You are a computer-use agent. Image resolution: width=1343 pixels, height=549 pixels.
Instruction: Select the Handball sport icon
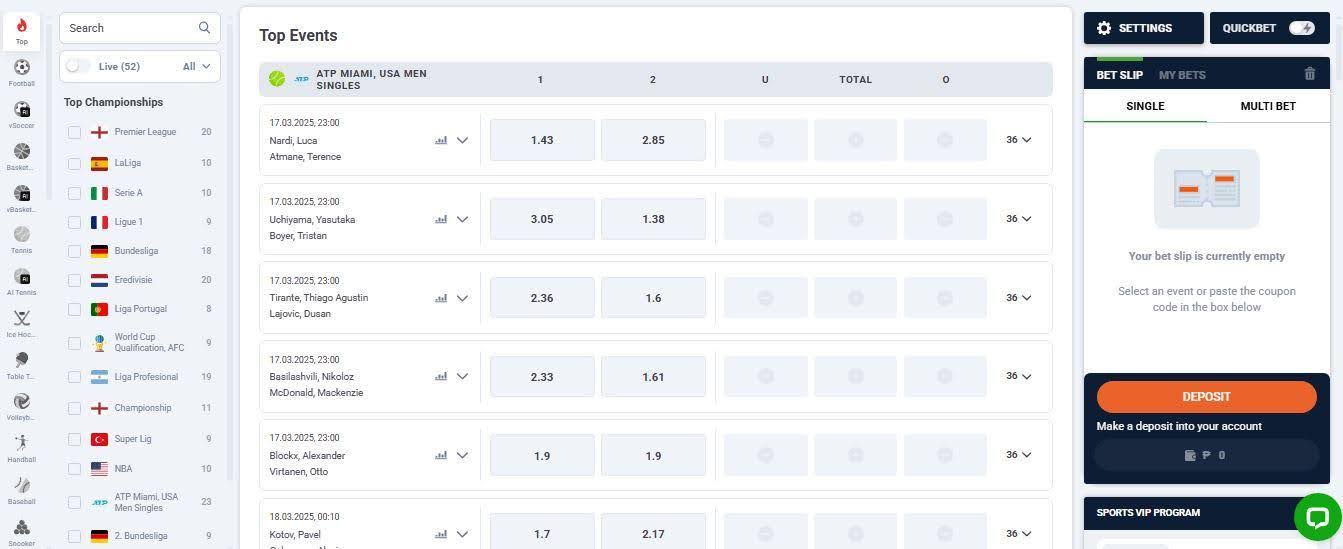coord(21,444)
